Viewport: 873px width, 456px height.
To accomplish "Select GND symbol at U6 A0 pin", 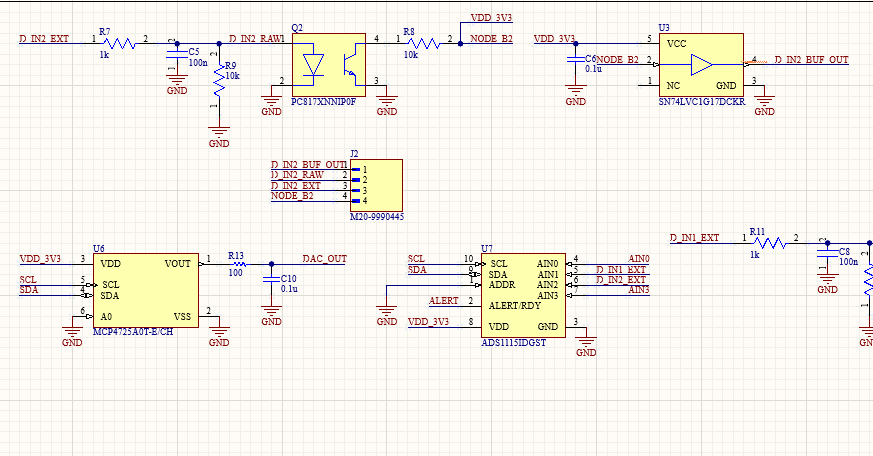I will (x=72, y=337).
